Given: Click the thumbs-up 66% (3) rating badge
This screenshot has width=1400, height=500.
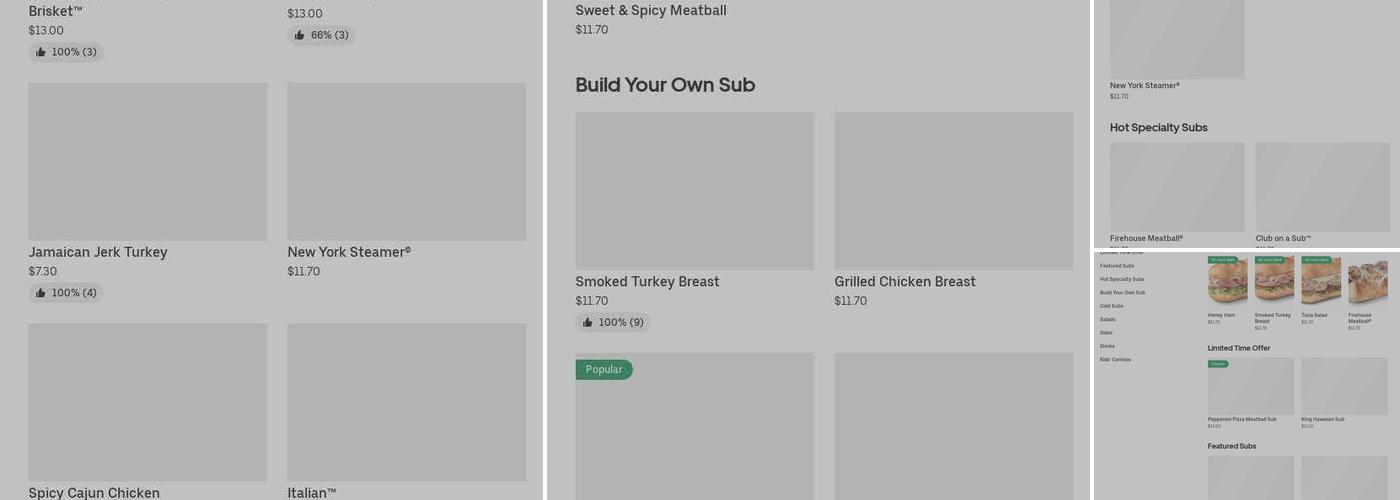Looking at the screenshot, I should click(322, 35).
